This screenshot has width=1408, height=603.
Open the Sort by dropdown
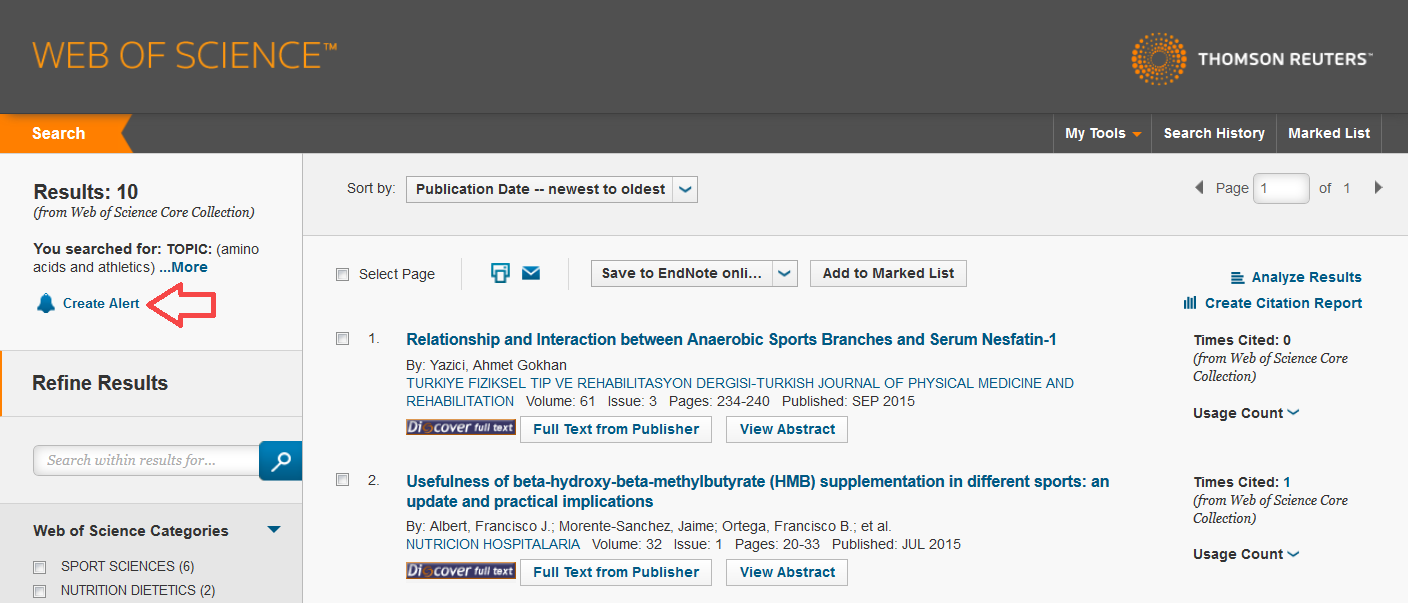552,189
